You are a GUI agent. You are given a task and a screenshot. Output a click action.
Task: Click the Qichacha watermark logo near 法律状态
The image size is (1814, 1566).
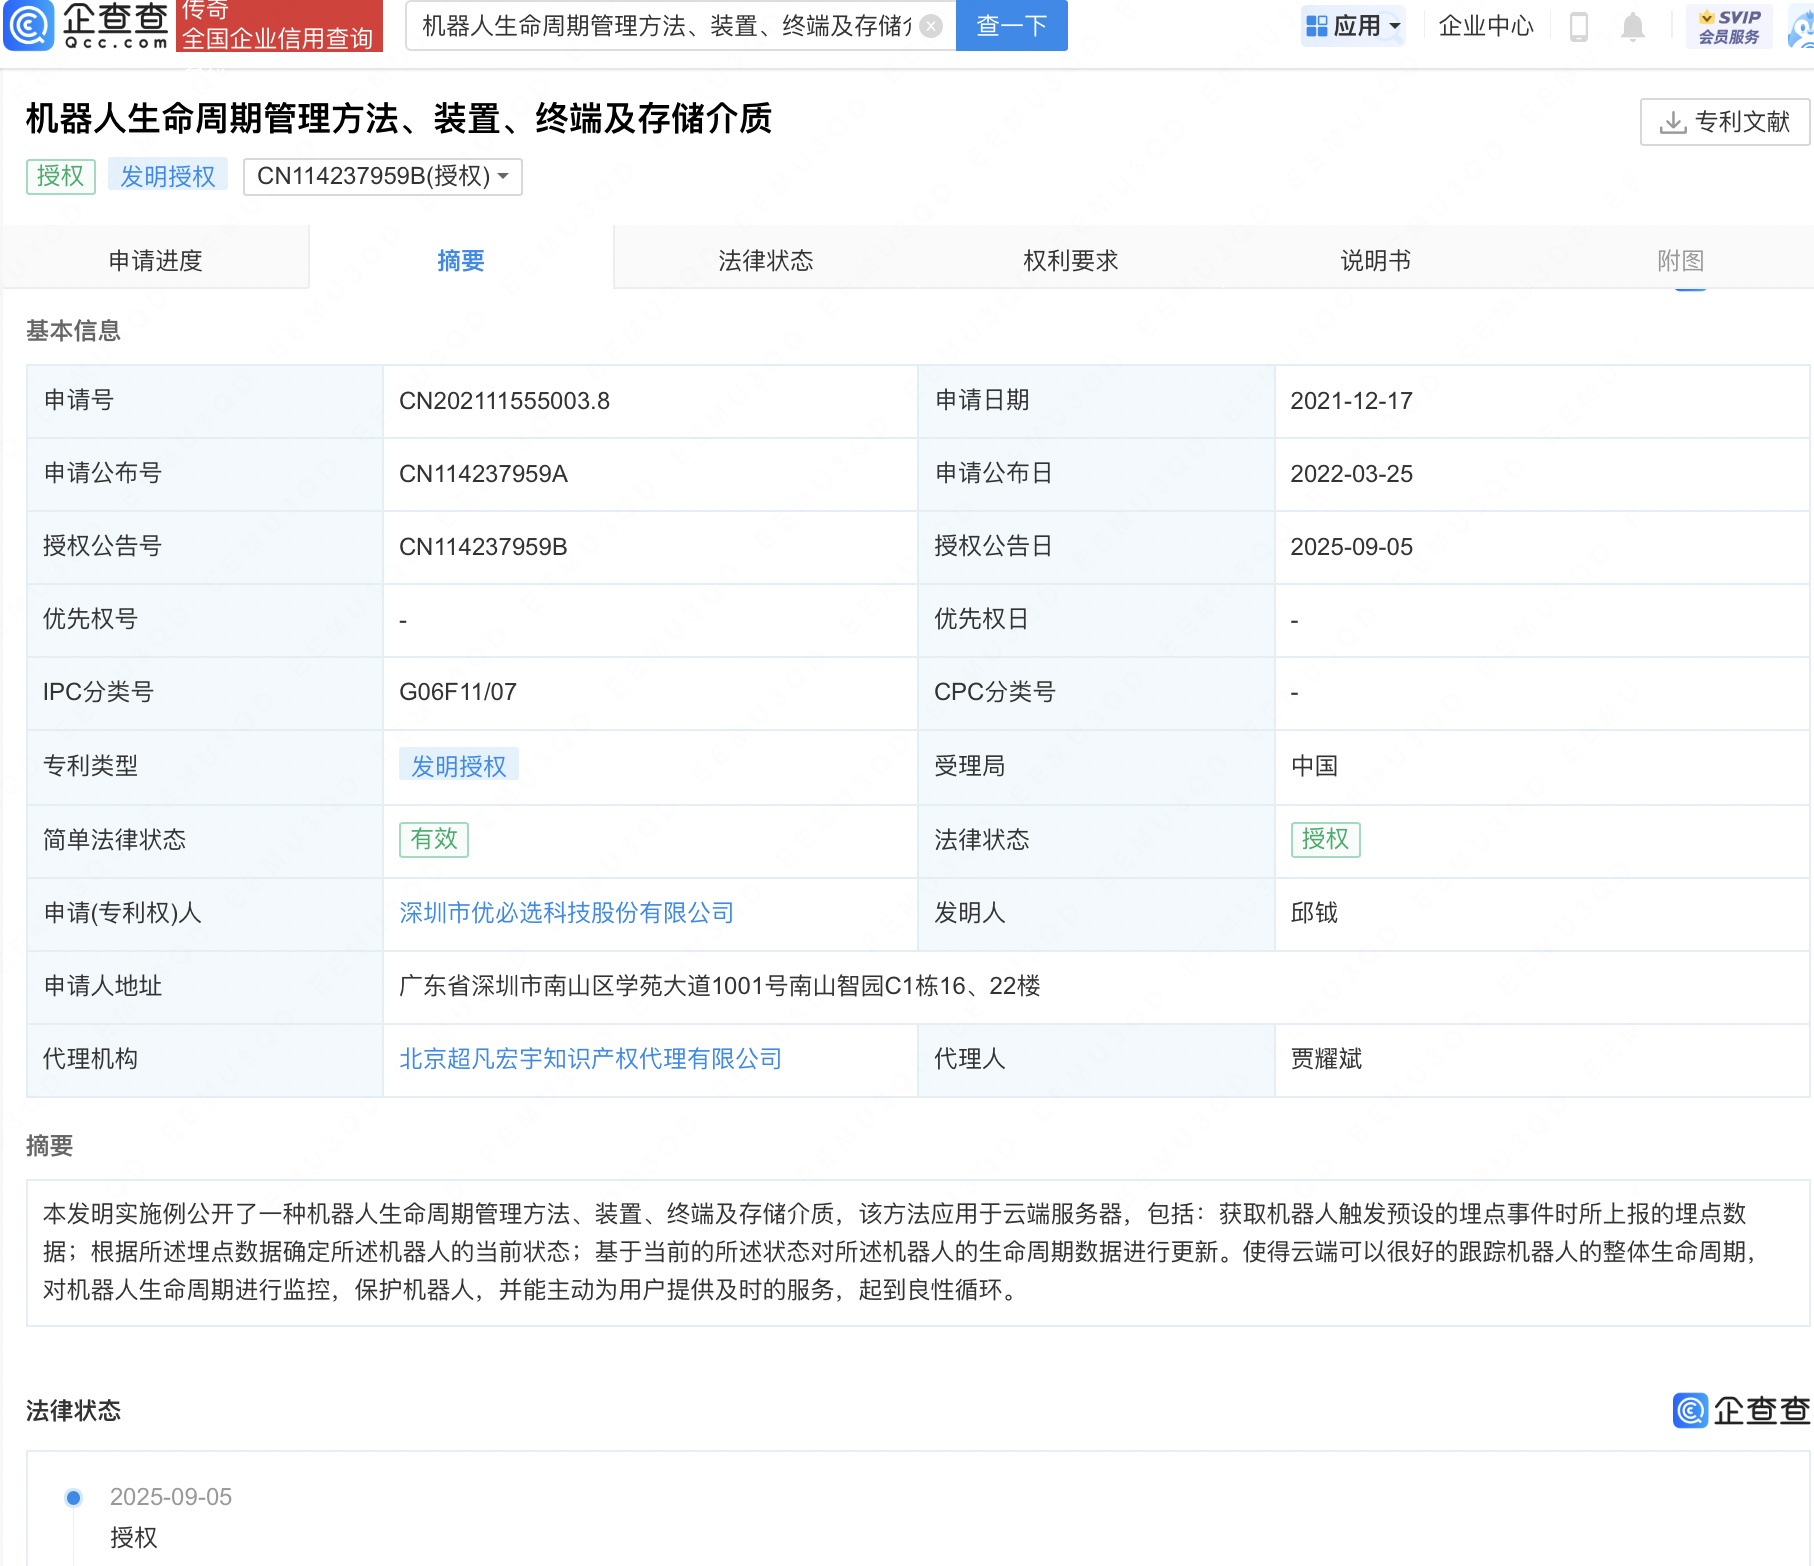[1741, 1410]
